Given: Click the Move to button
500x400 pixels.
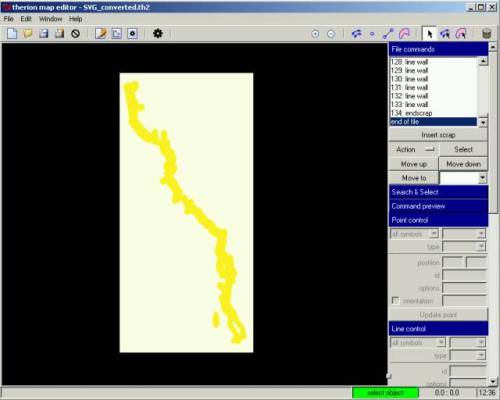Looking at the screenshot, I should [x=414, y=178].
